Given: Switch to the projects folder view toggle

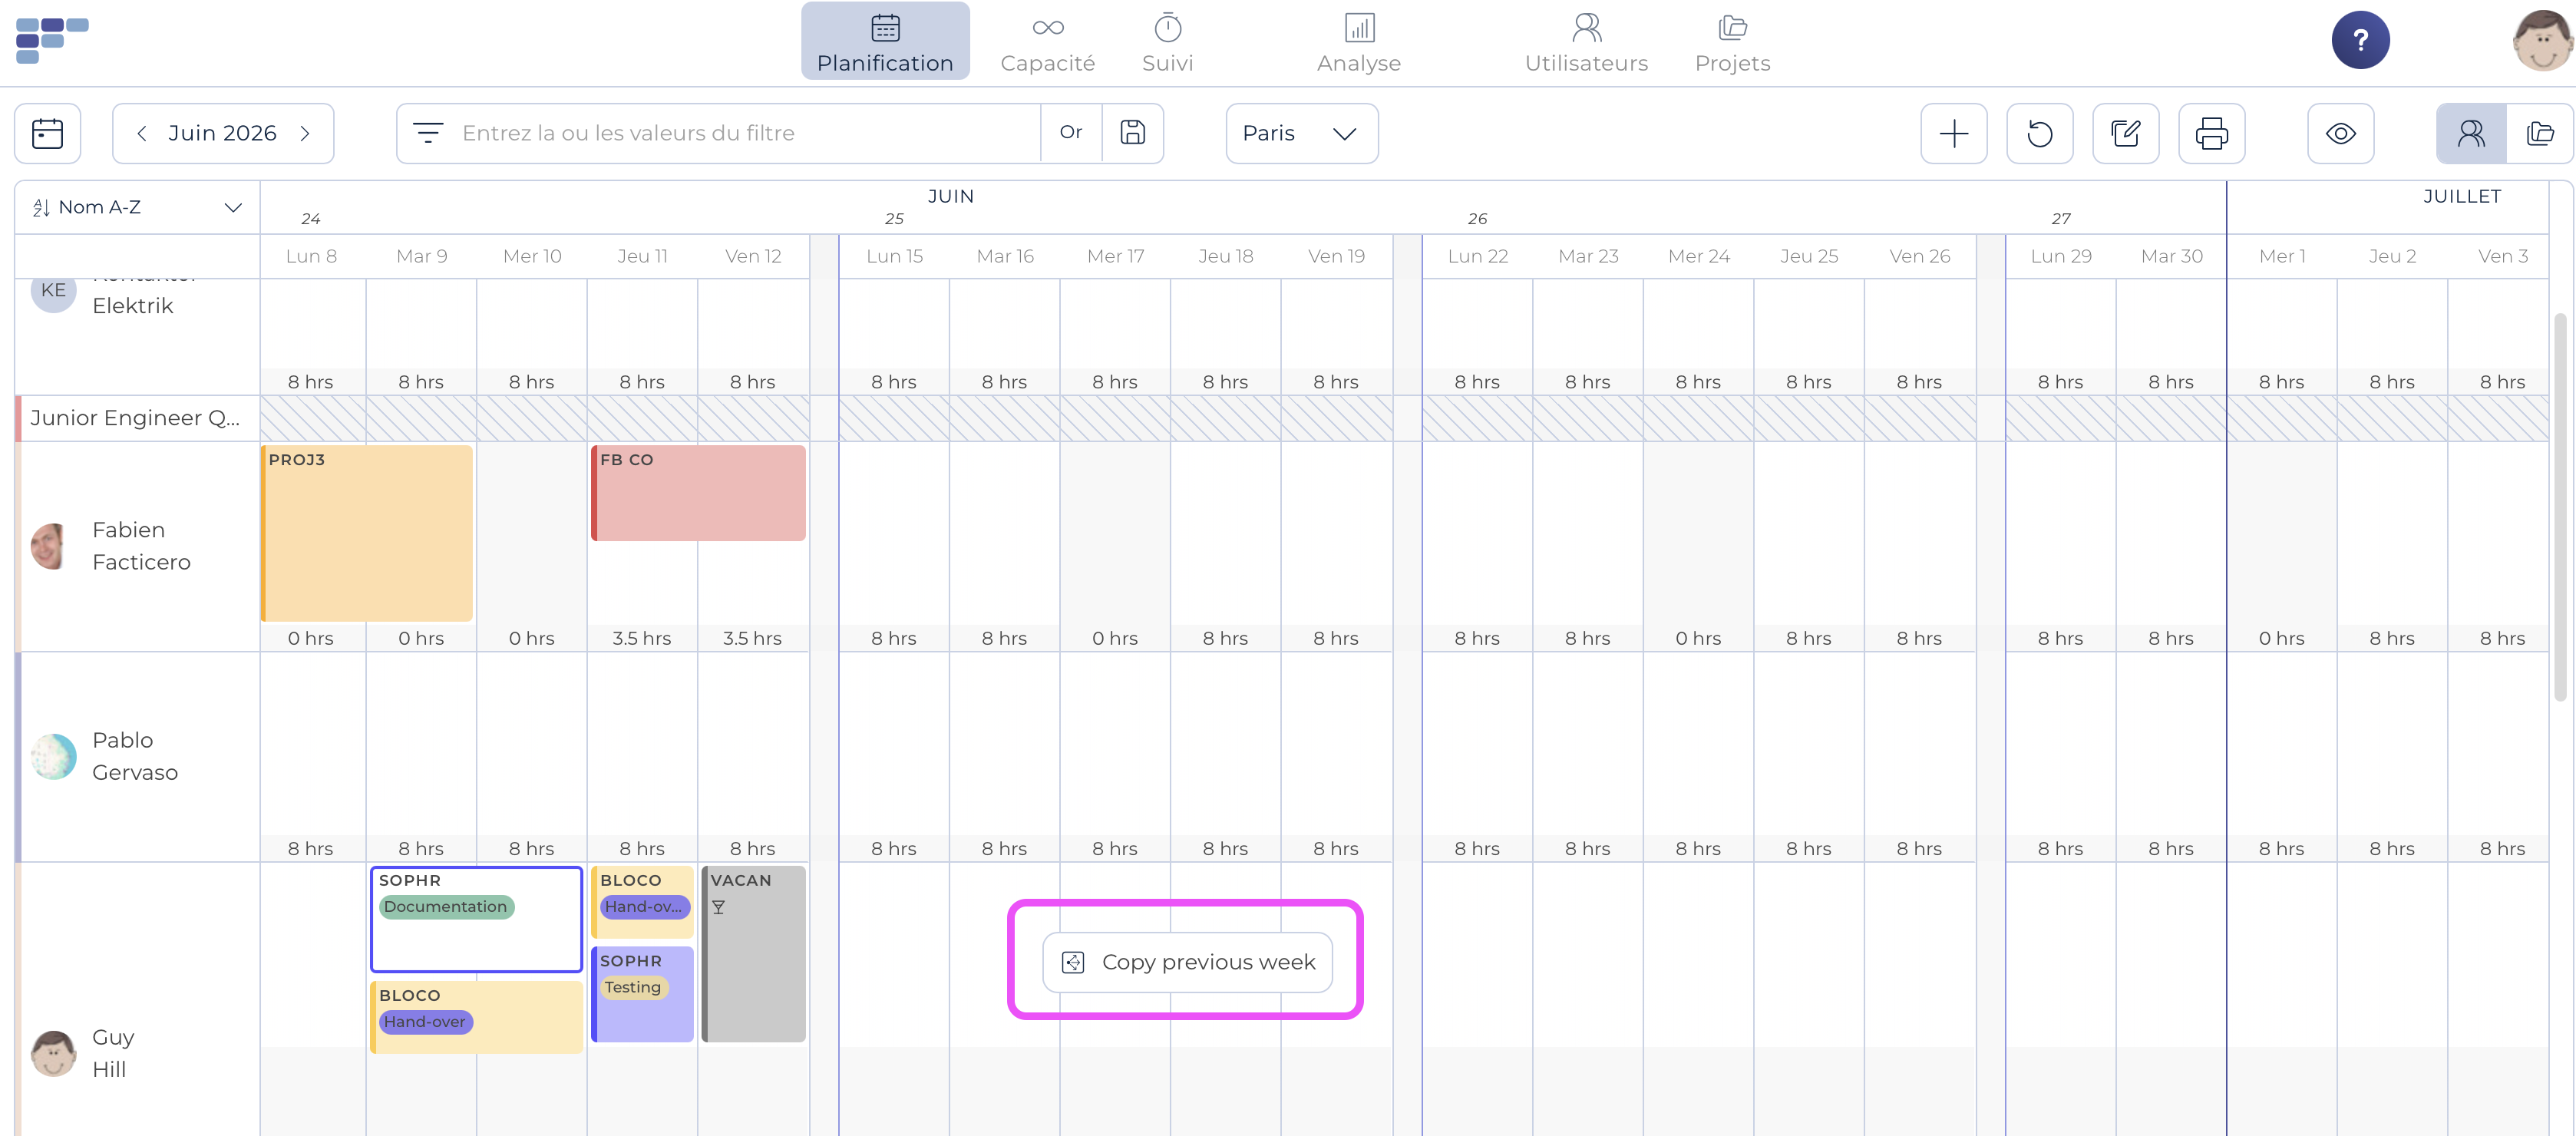Looking at the screenshot, I should pos(2540,133).
